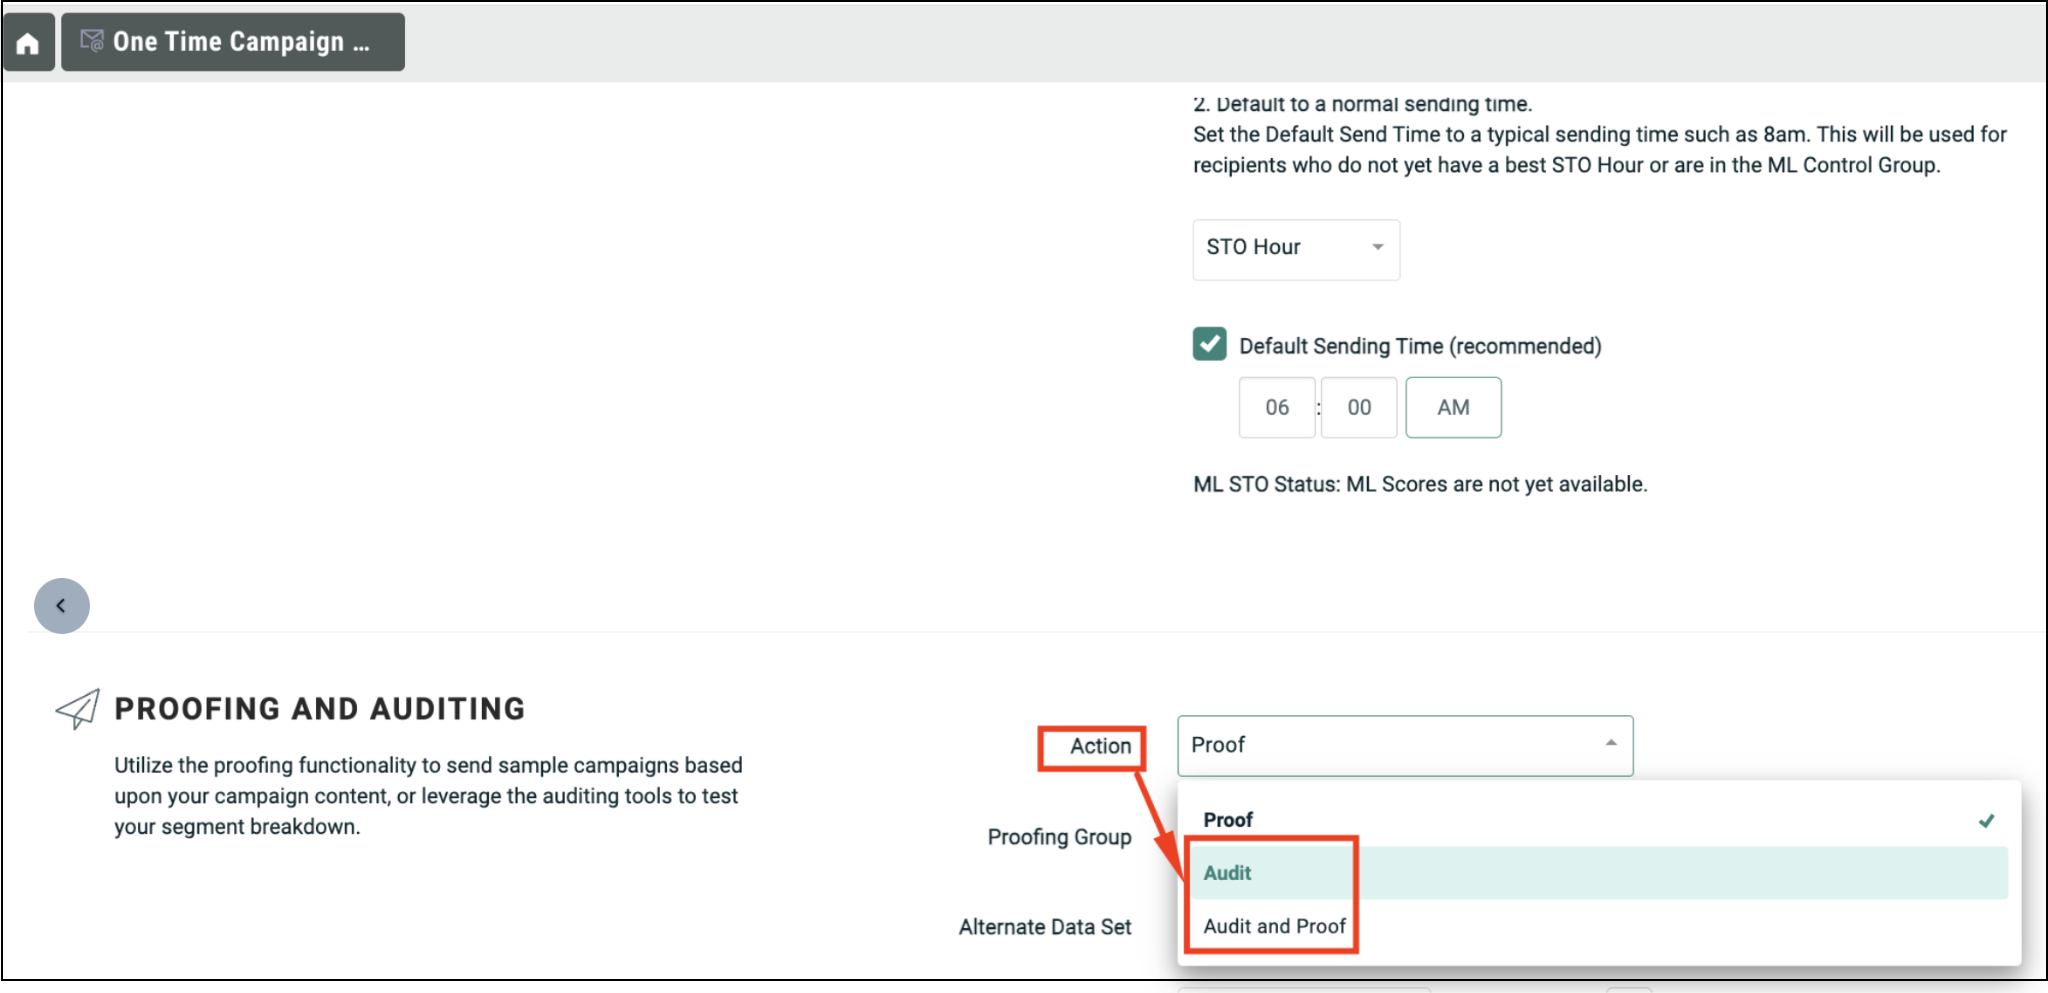Collapse the Action dropdown using its caret
The image size is (2048, 993).
[x=1610, y=743]
